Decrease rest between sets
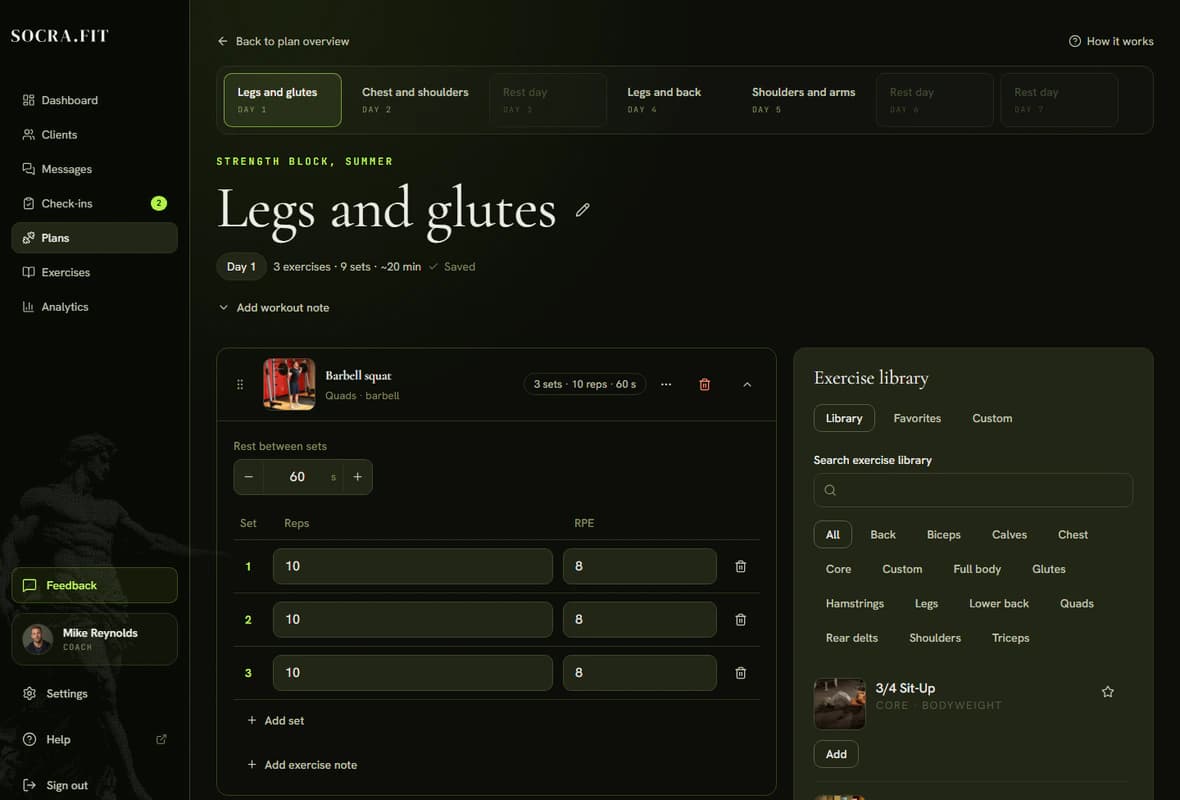Image resolution: width=1180 pixels, height=800 pixels. (248, 477)
